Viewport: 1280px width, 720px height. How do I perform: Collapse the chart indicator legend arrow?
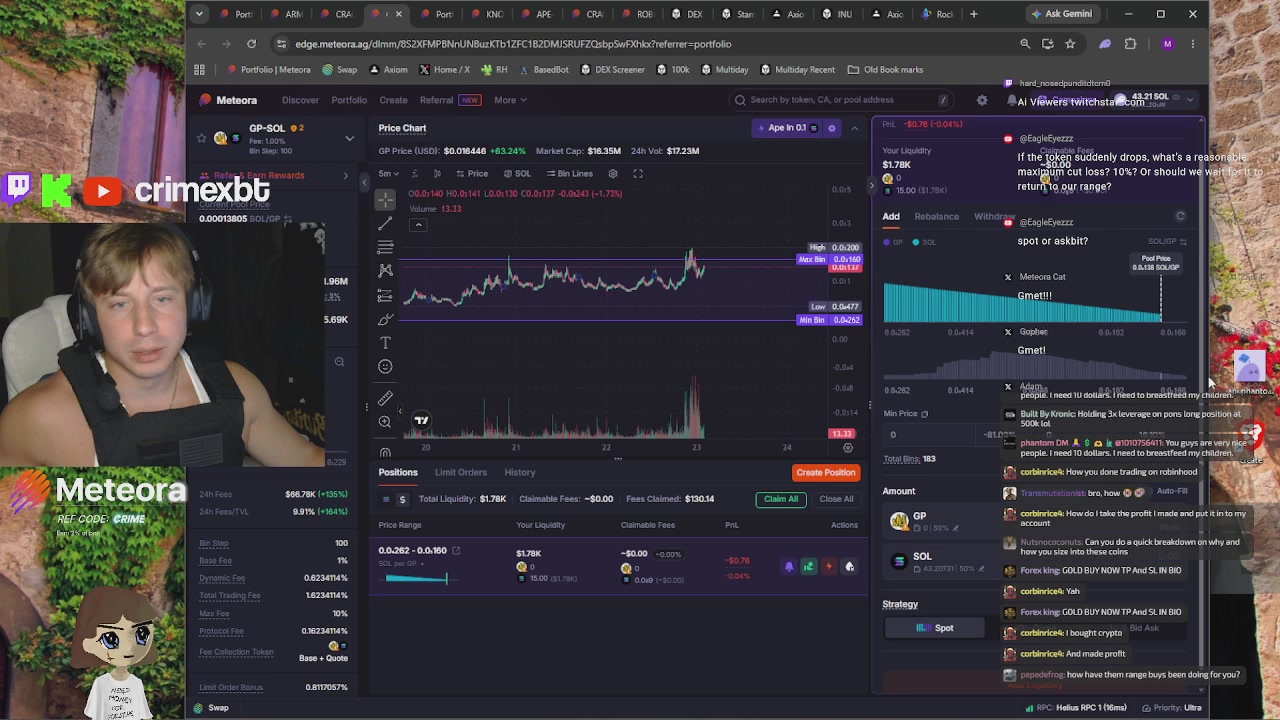pyautogui.click(x=418, y=224)
